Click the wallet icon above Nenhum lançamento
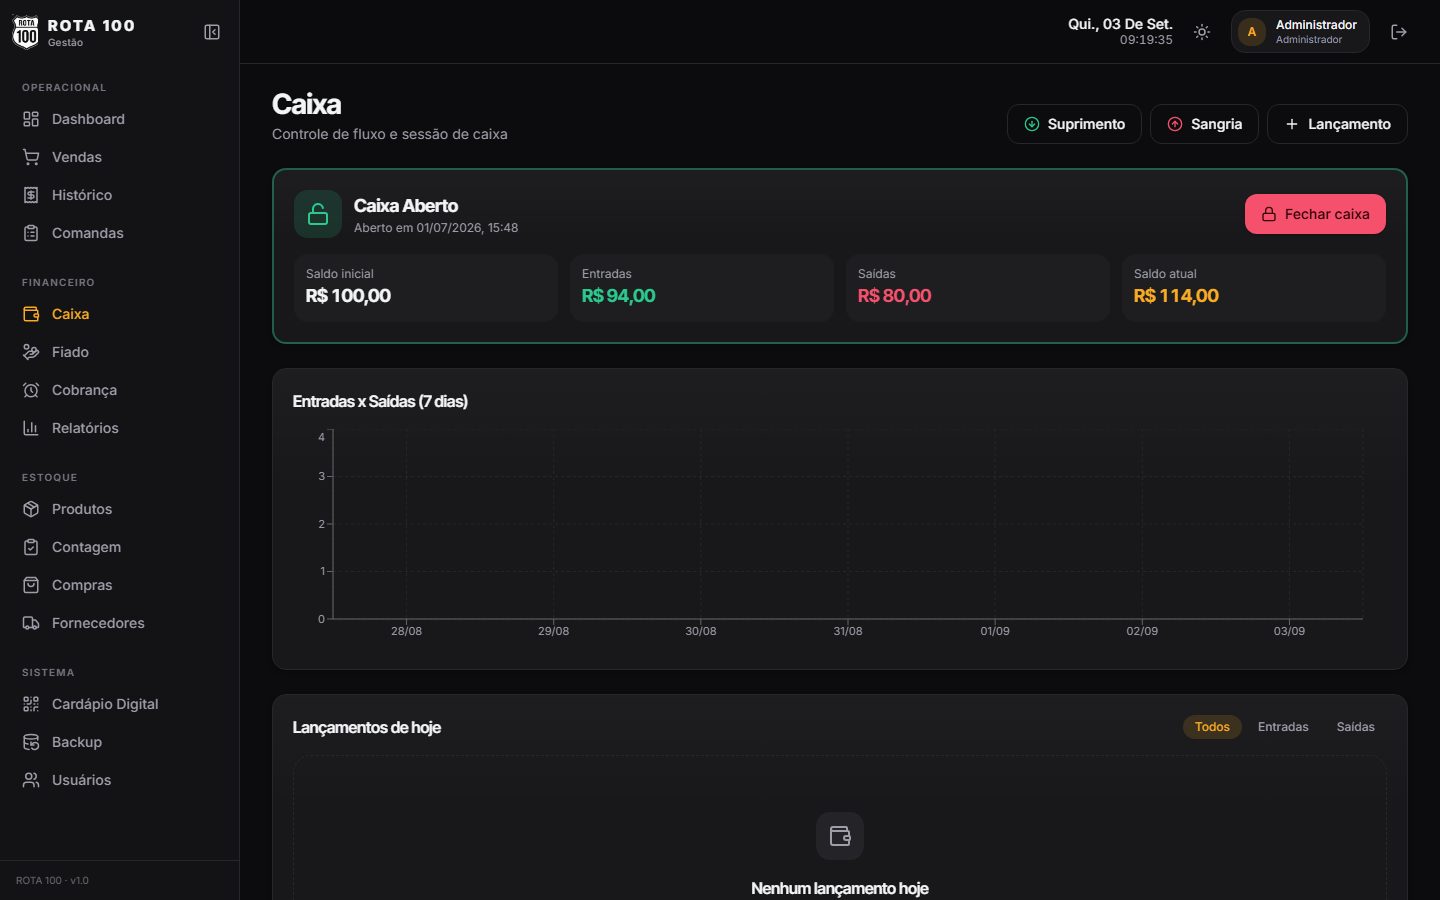Screen dimensions: 1440x900 click(x=840, y=836)
